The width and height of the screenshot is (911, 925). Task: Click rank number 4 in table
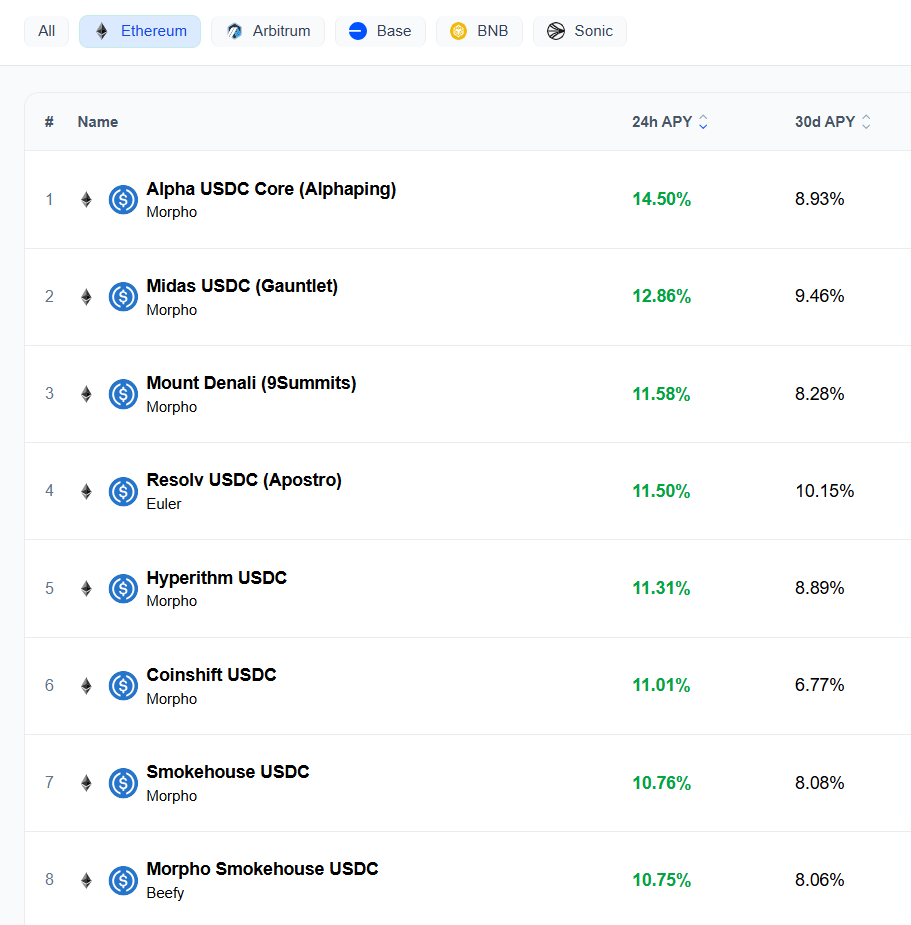(50, 491)
